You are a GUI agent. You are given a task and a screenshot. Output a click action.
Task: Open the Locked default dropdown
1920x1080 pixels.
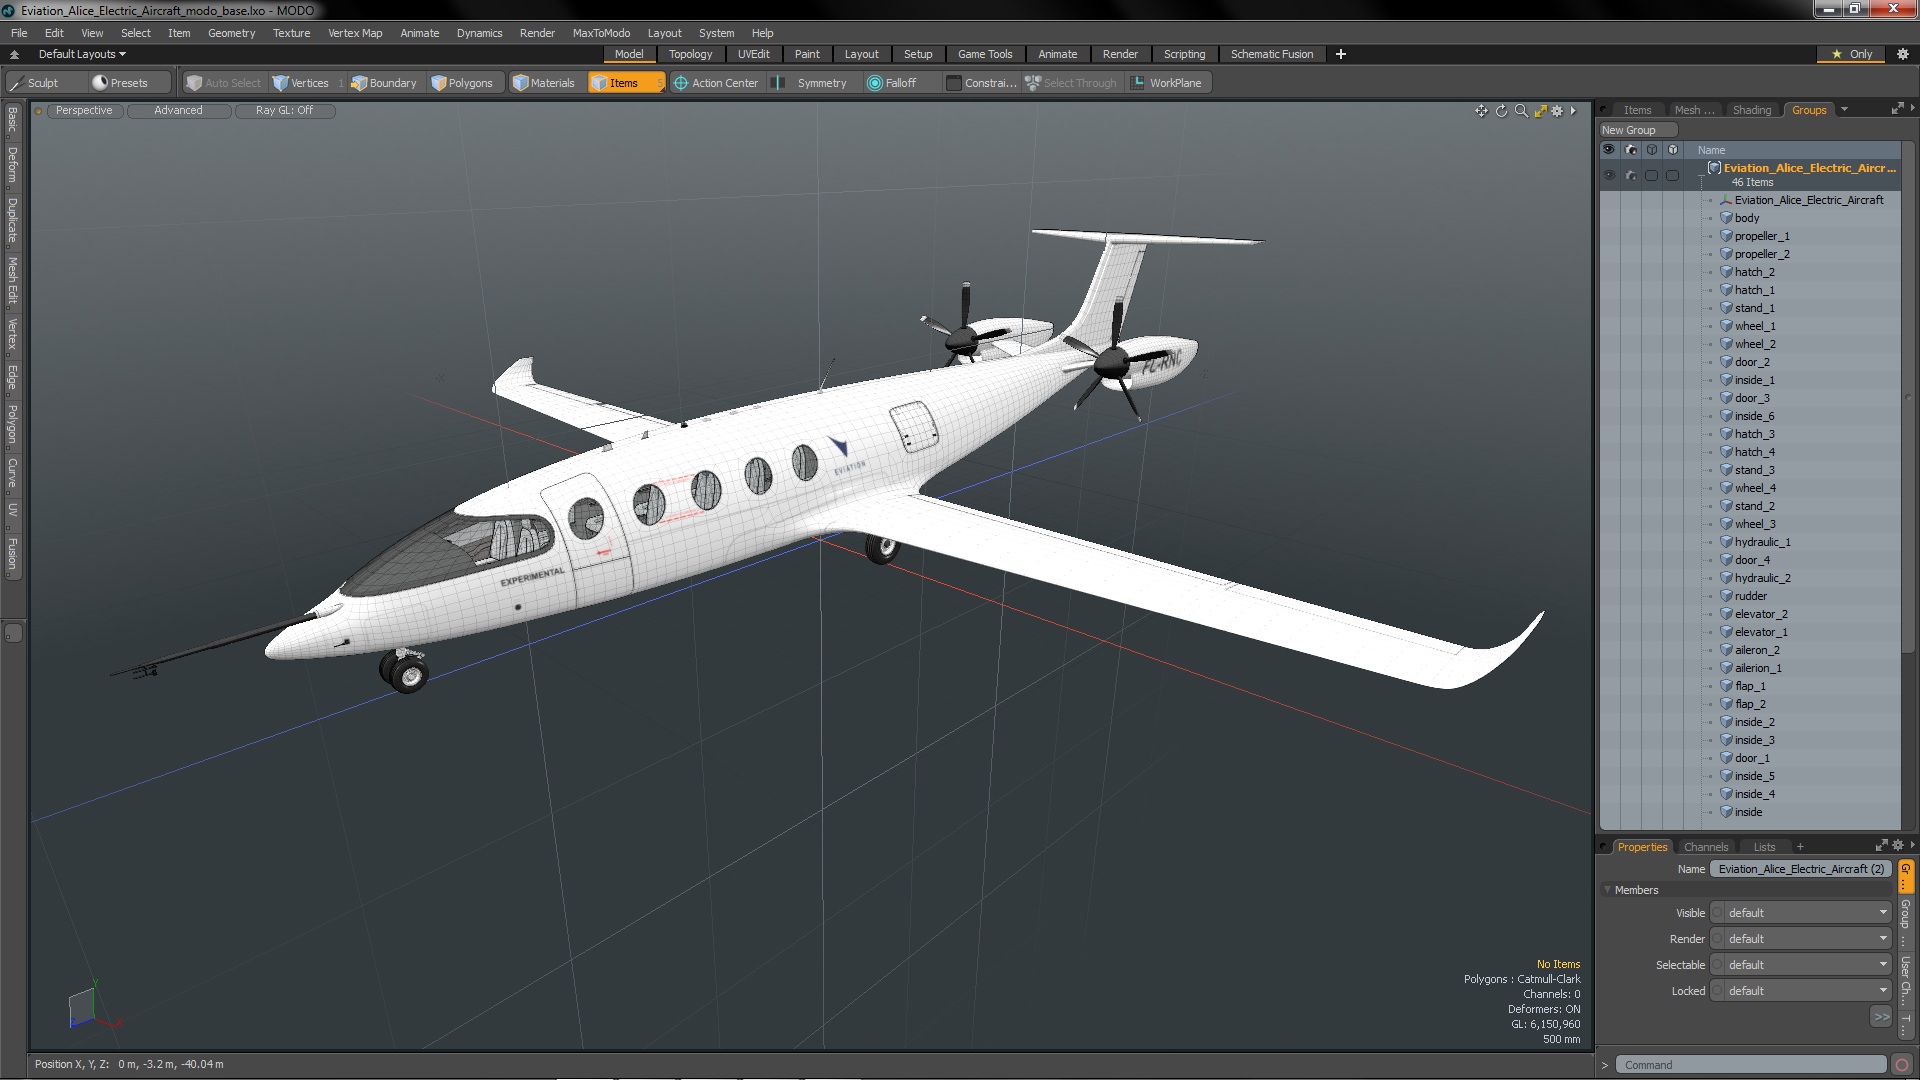point(1801,991)
